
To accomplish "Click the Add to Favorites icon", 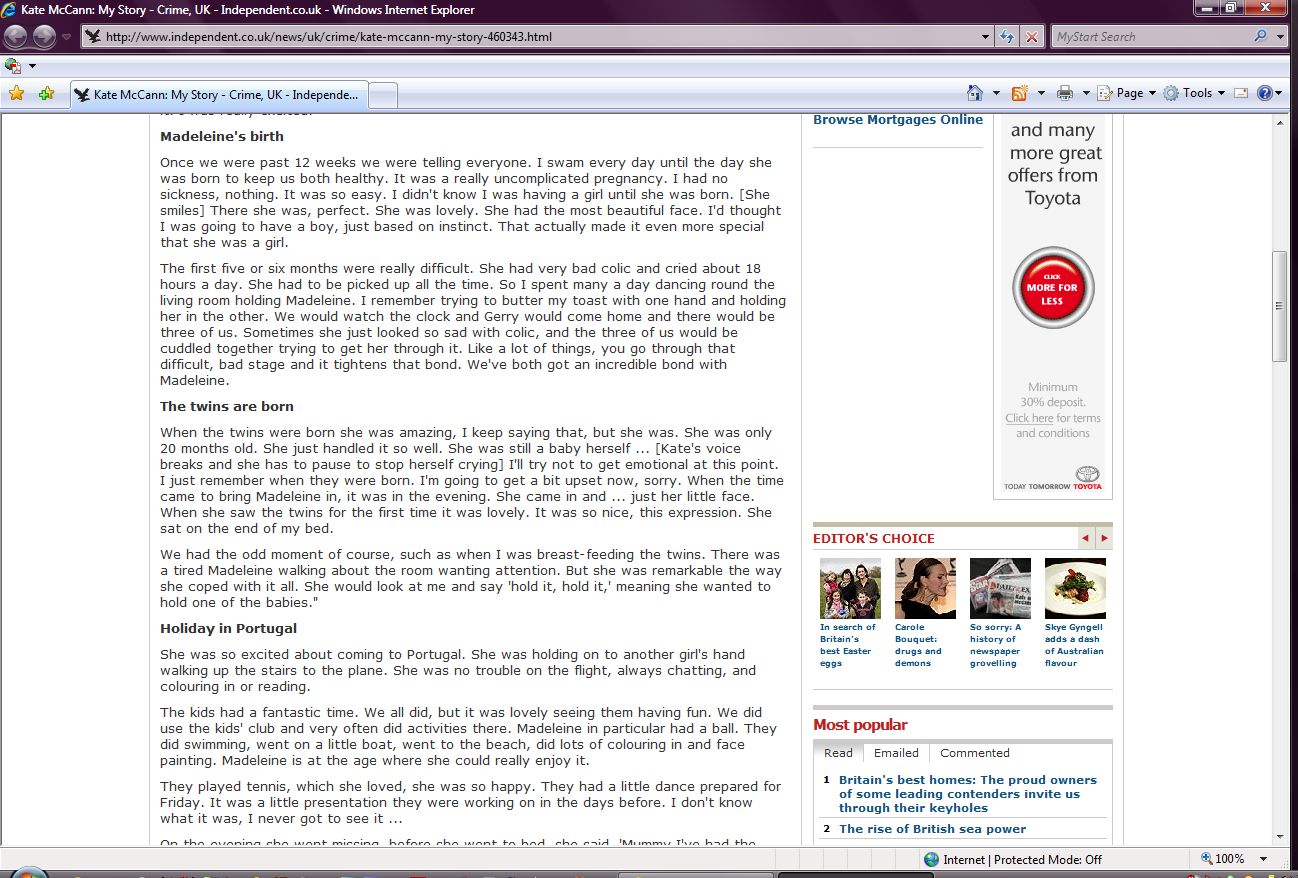I will click(x=46, y=94).
